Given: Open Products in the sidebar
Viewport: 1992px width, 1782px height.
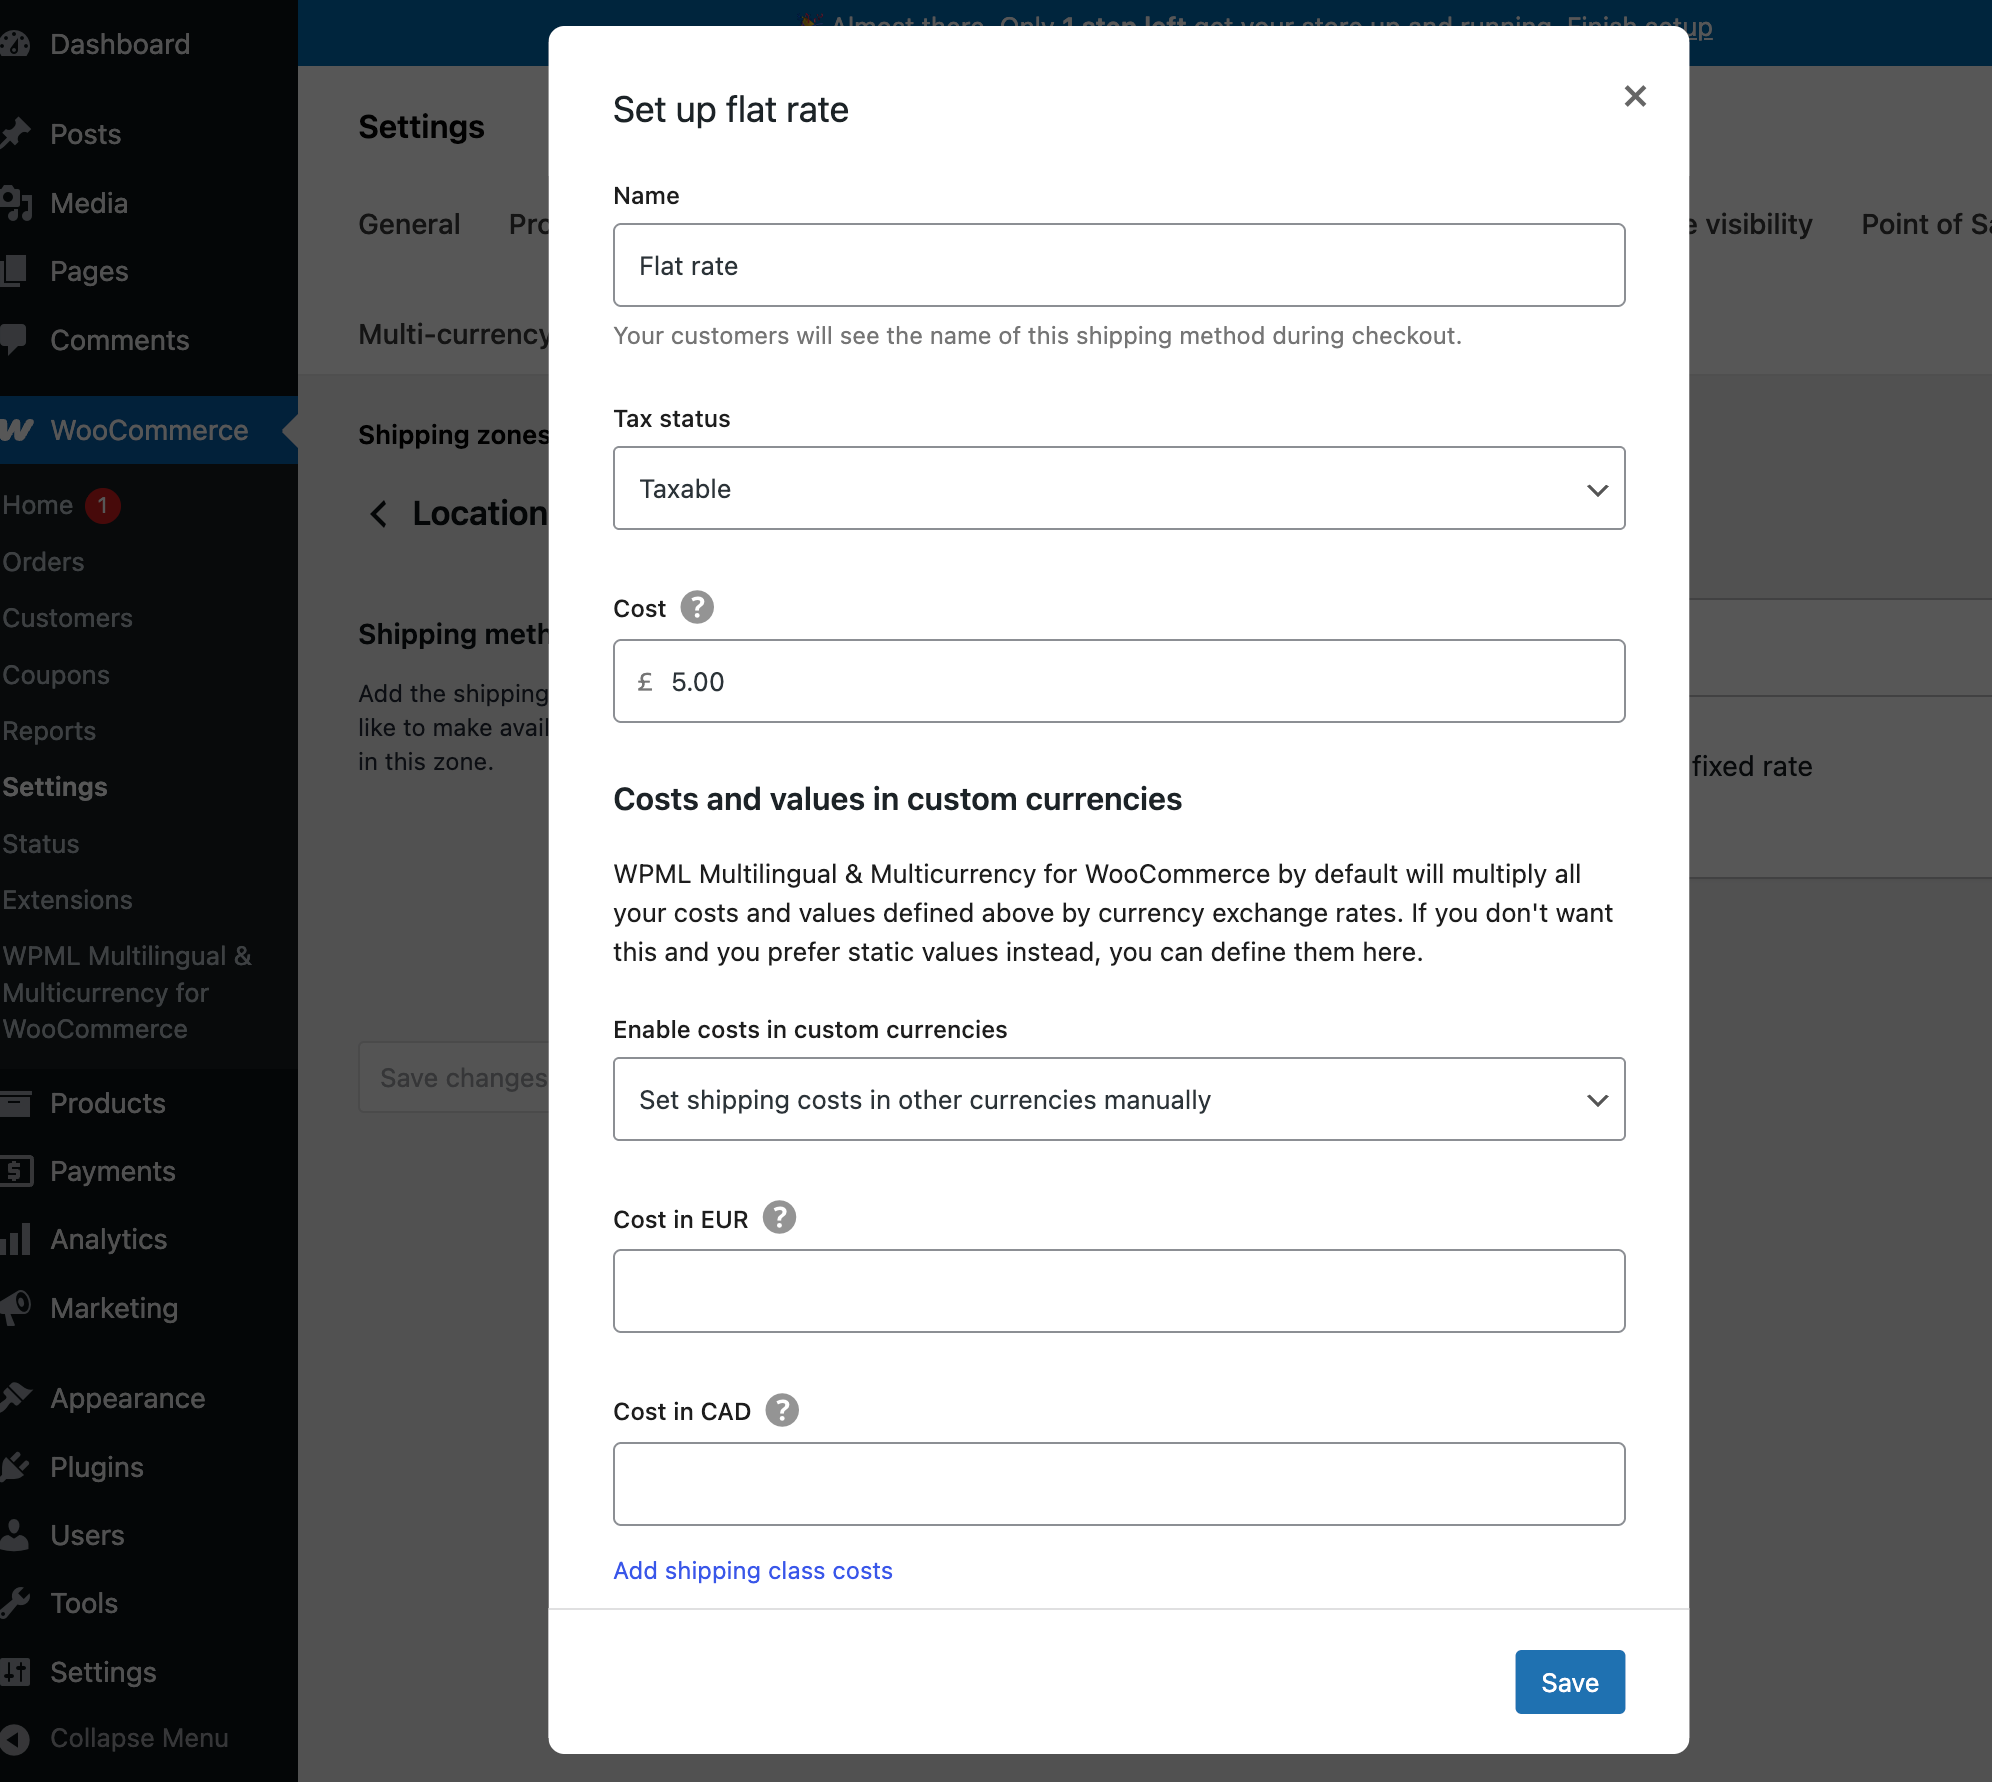Looking at the screenshot, I should click(x=107, y=1103).
